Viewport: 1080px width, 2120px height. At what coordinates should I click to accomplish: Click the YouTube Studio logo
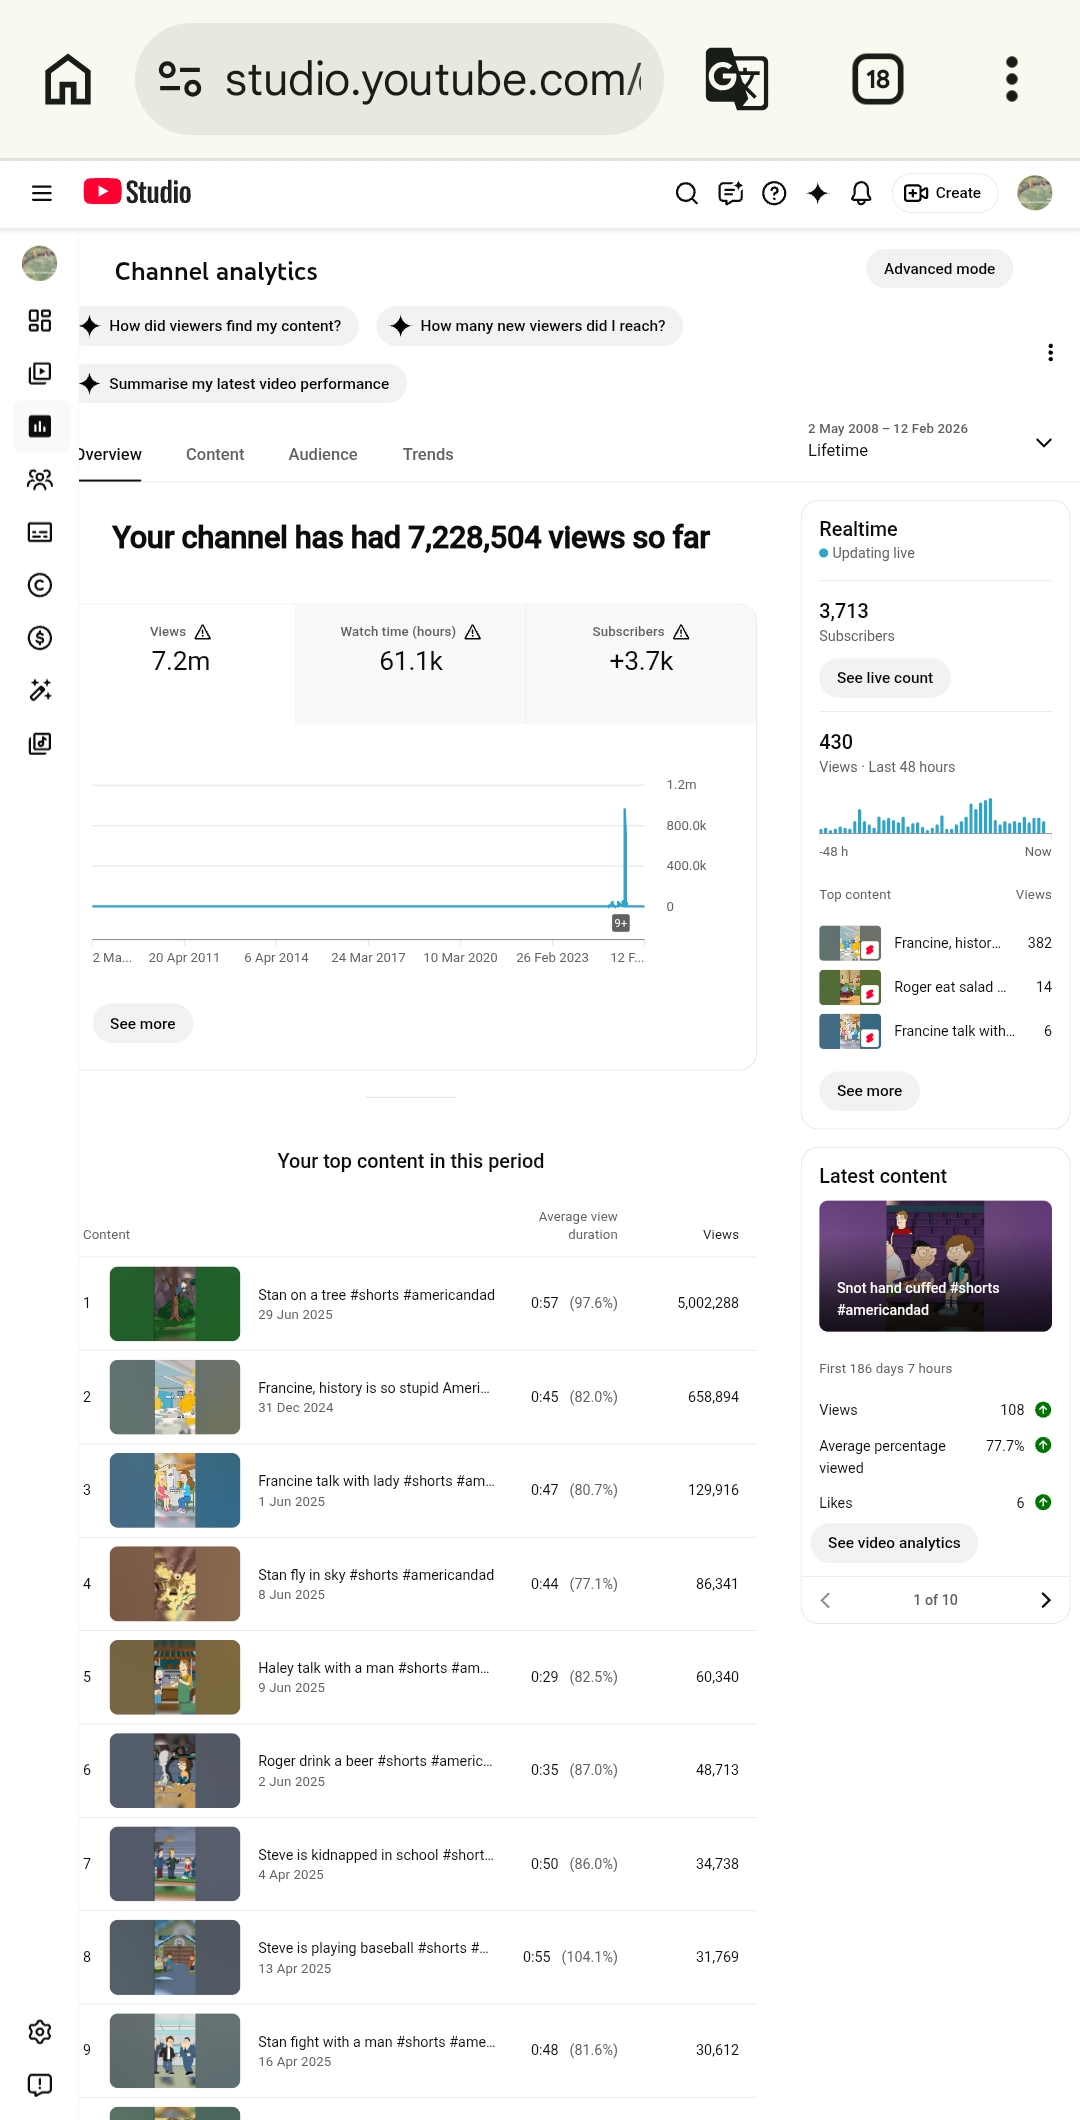pyautogui.click(x=137, y=192)
